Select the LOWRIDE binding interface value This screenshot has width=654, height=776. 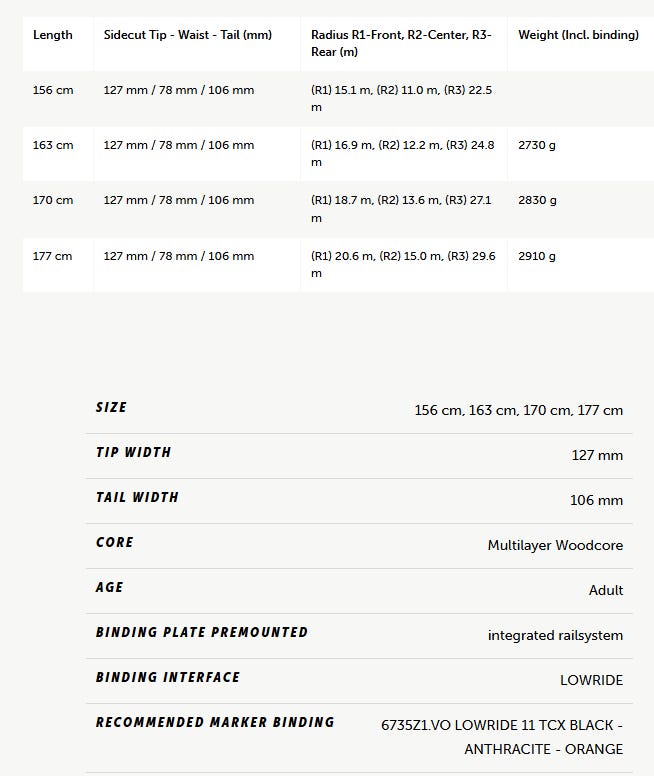592,680
